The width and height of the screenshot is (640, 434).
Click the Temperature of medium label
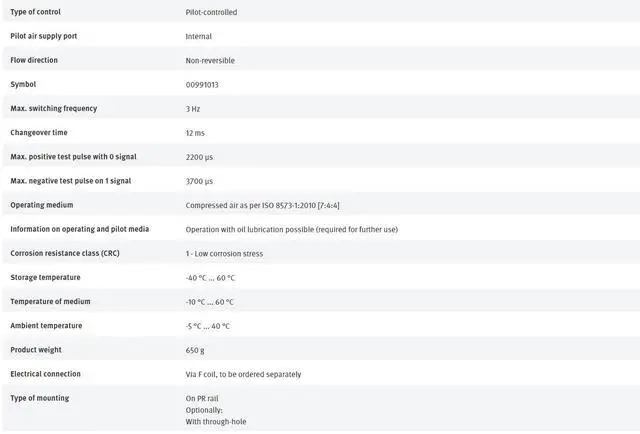pyautogui.click(x=50, y=301)
